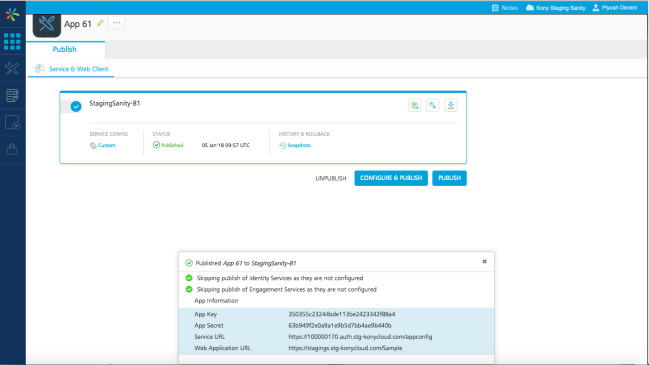
Task: Click the StagingSanity-81 environment name
Action: pyautogui.click(x=115, y=103)
